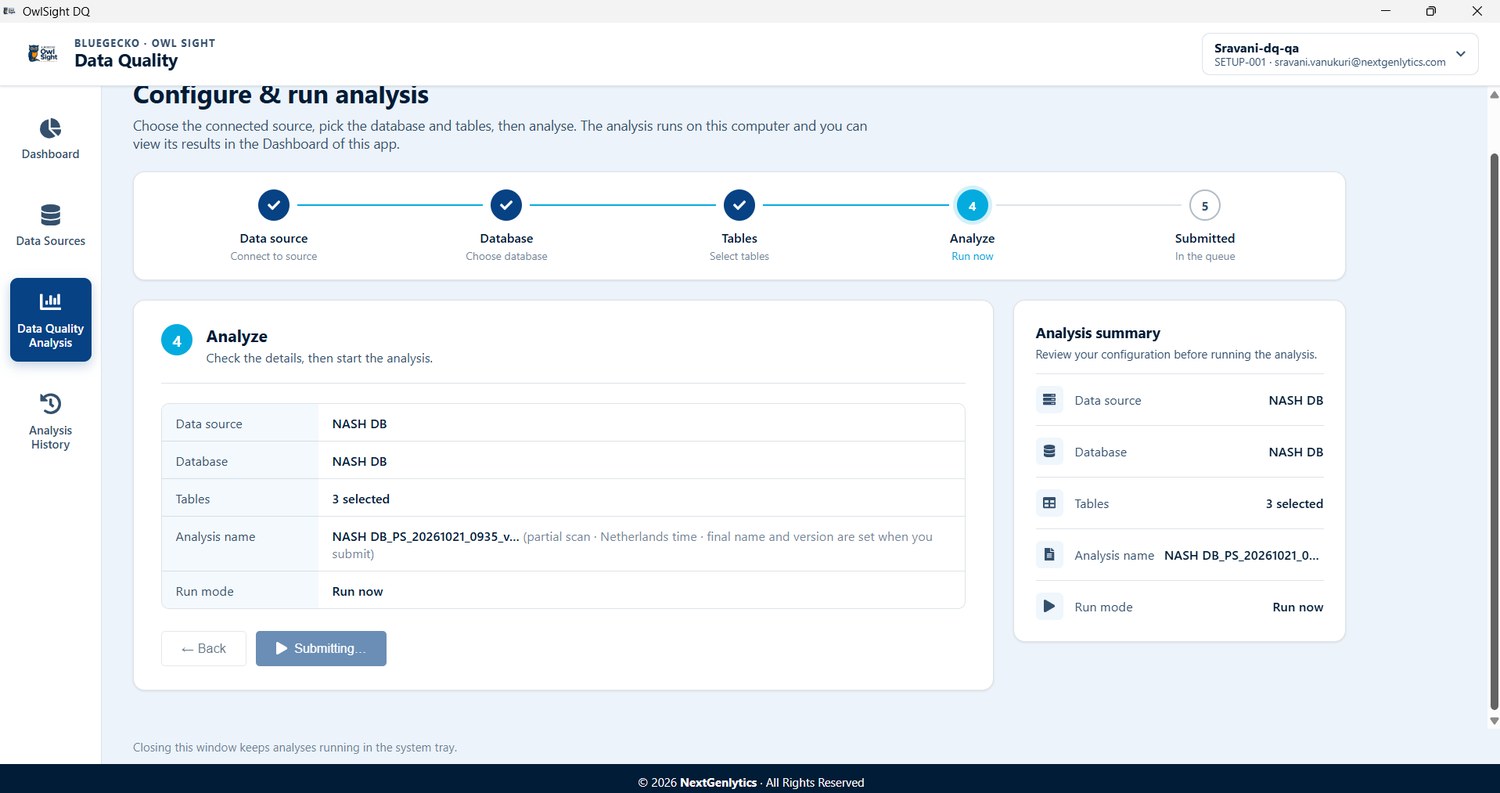Click the truncated analysis name NASH DB_PS_20261021_0935_v...
Screen dimensions: 1500x793
(x=425, y=537)
